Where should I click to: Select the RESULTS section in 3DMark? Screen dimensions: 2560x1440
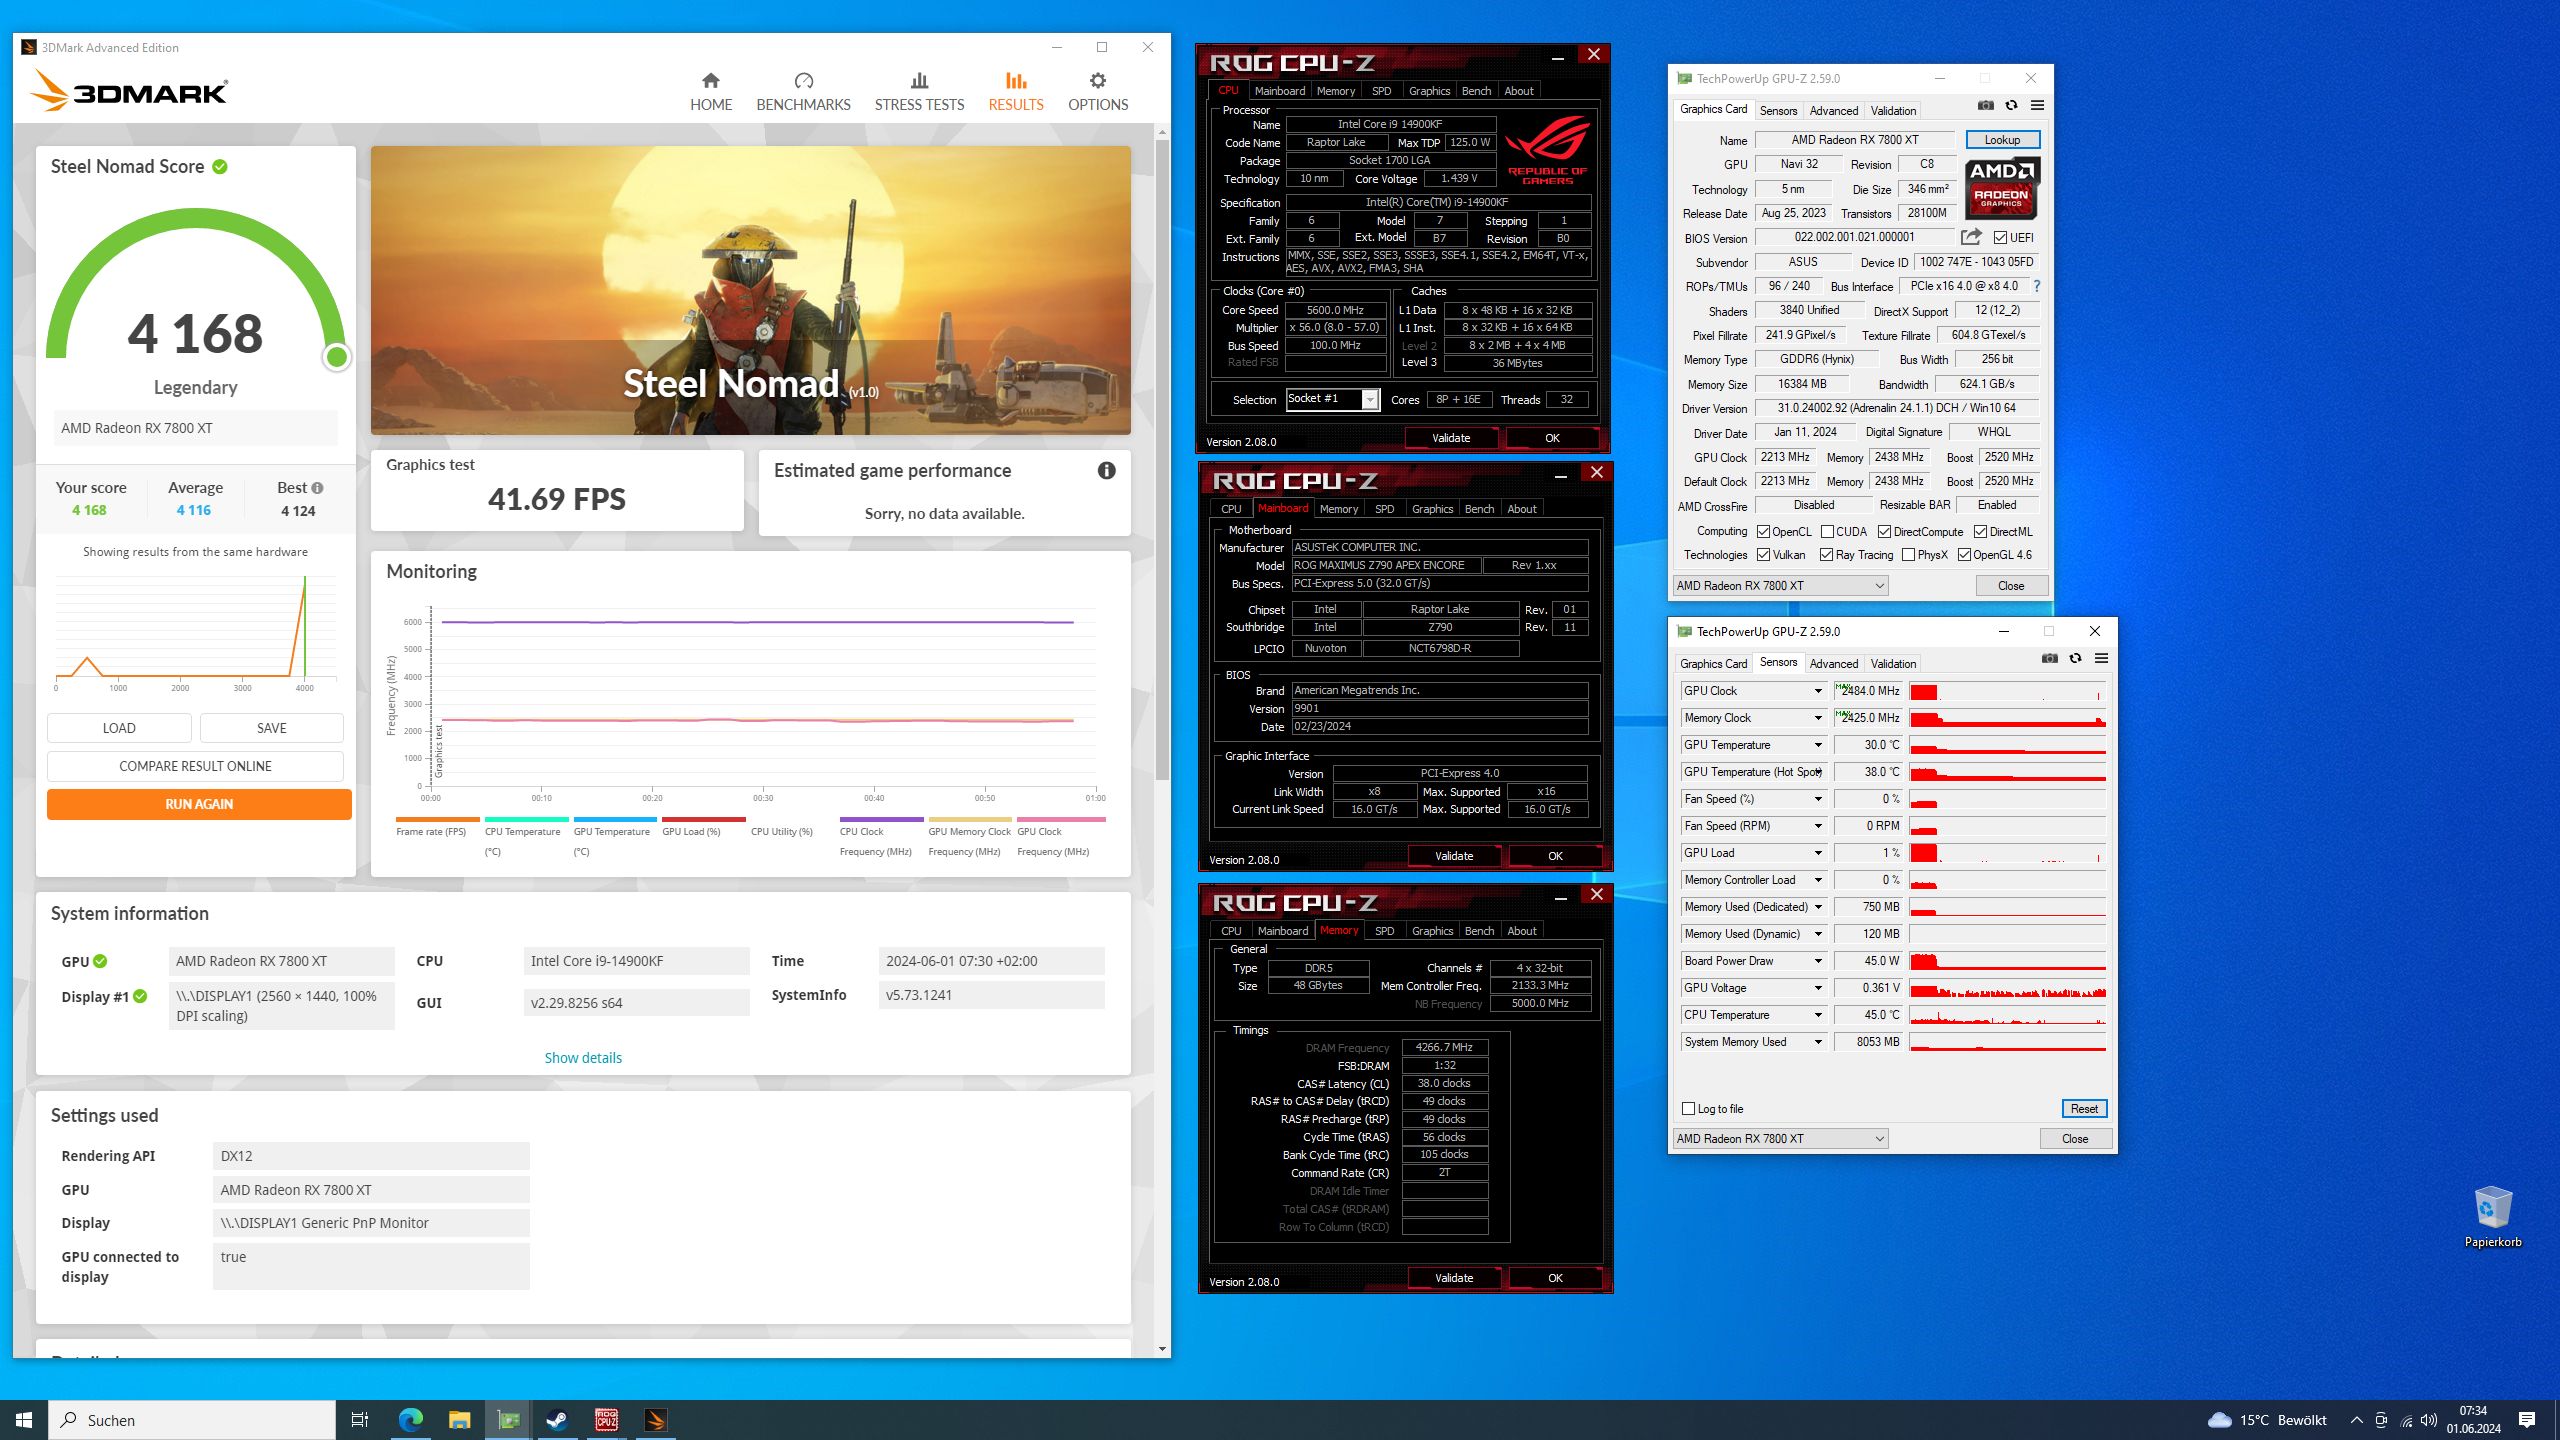[1016, 92]
